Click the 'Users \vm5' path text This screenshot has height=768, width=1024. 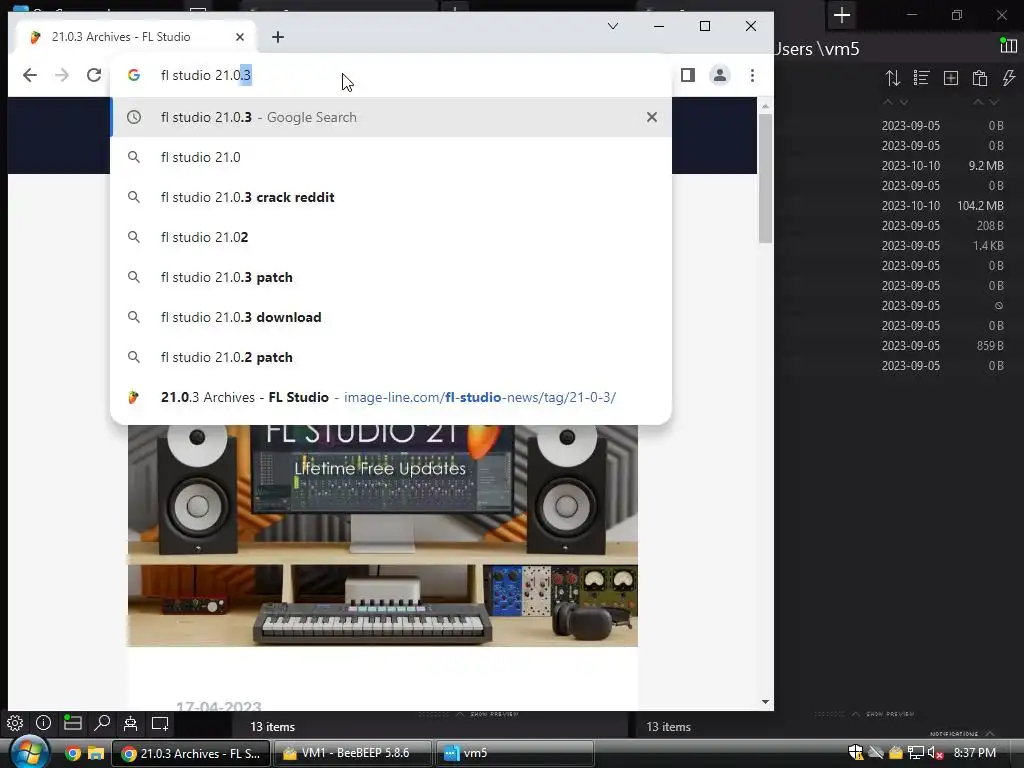point(817,49)
